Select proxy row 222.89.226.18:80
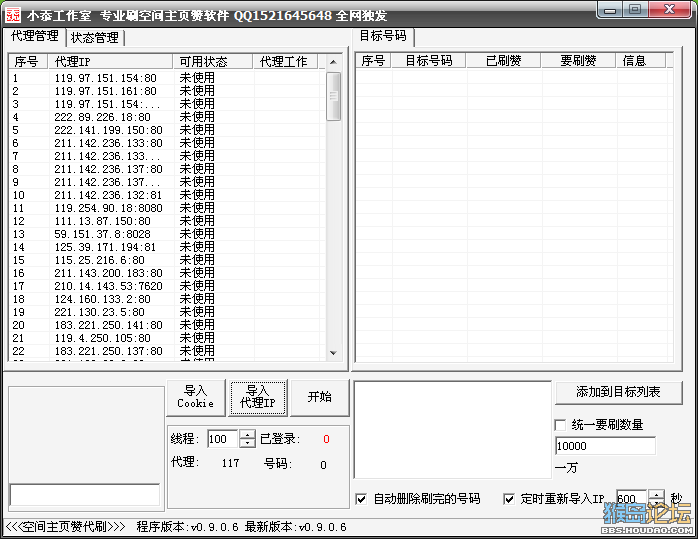Viewport: 698px width, 539px height. (167, 117)
